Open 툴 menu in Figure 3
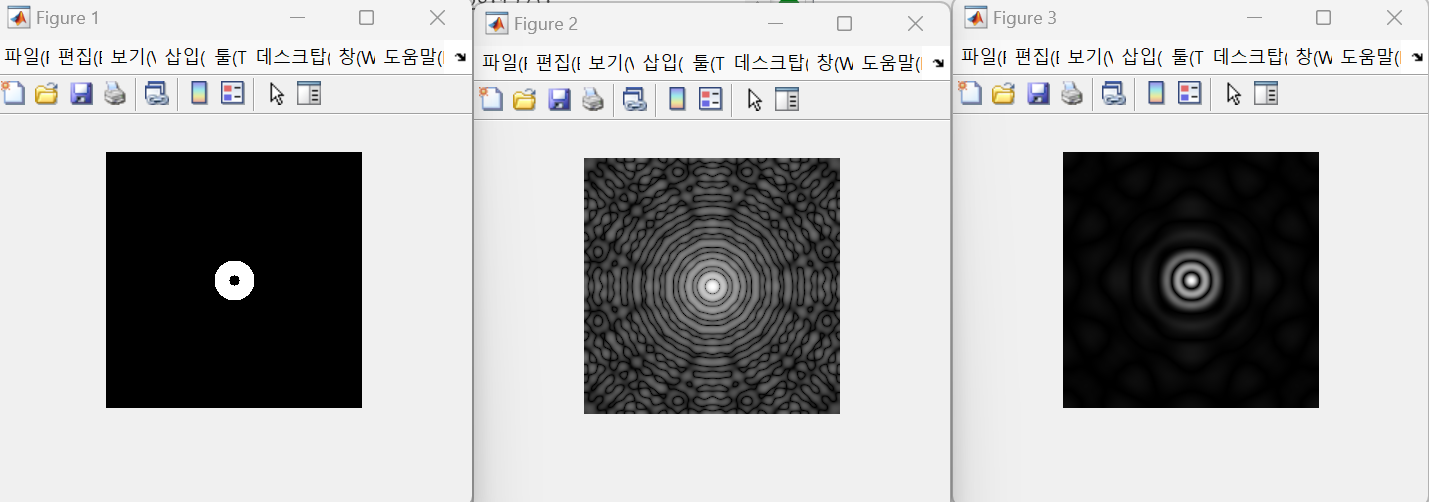 pyautogui.click(x=1188, y=57)
